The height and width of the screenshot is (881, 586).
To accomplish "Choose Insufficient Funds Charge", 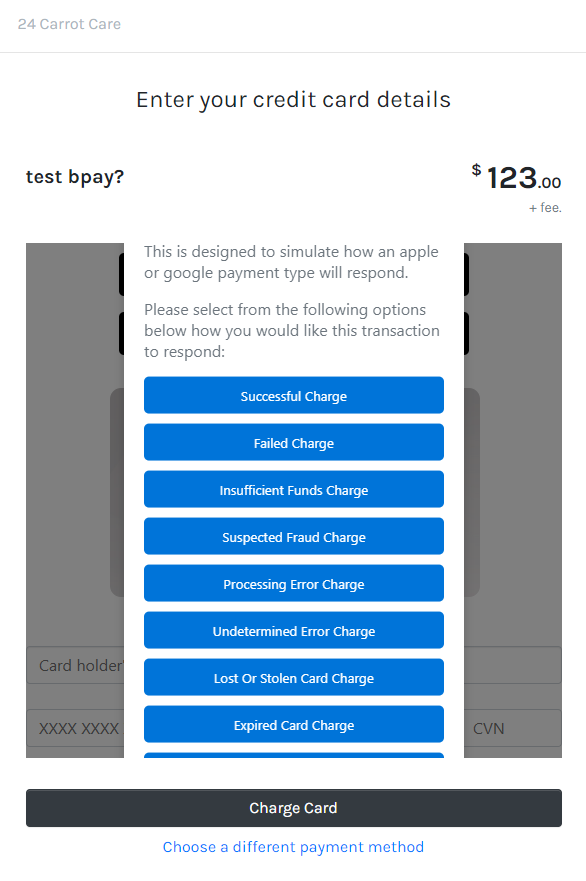I will pos(294,489).
